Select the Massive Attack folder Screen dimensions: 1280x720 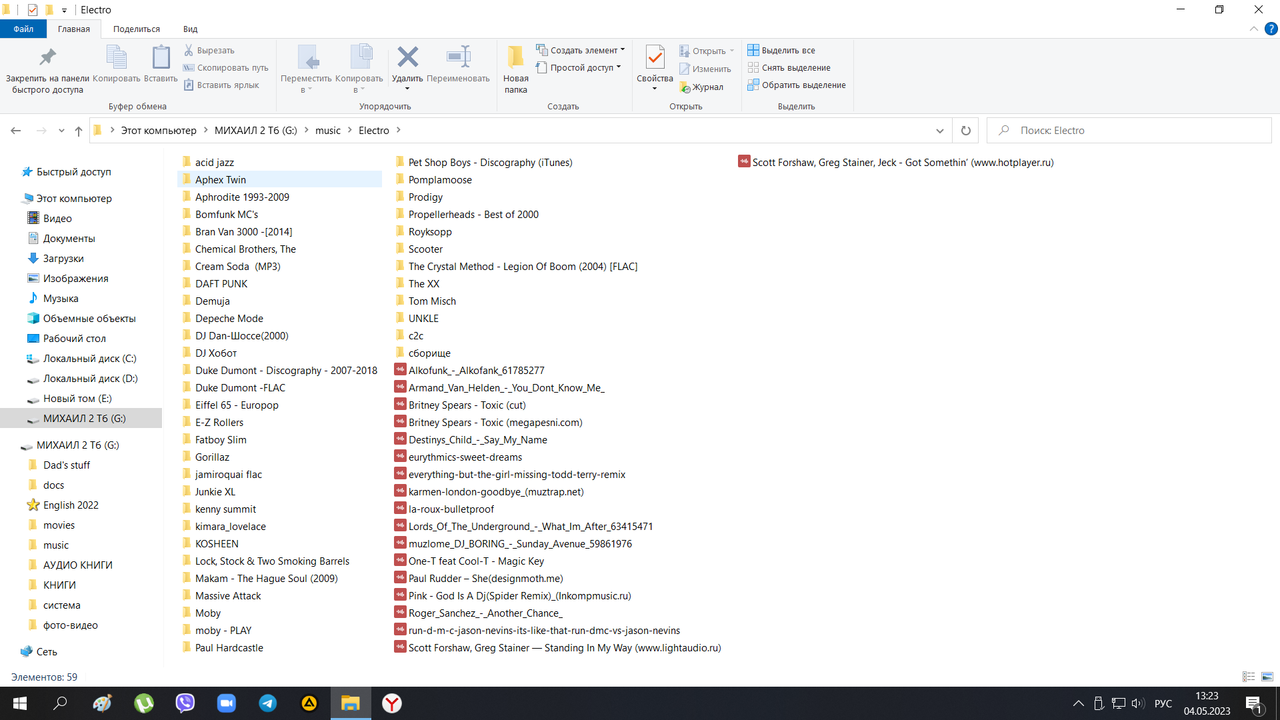point(228,596)
